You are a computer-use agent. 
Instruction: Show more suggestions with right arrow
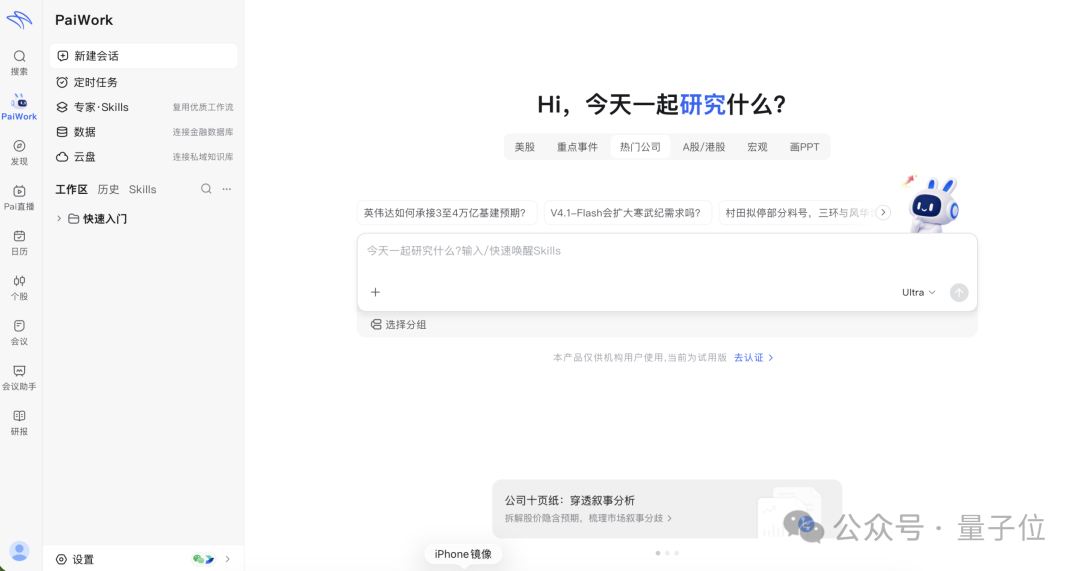[x=883, y=212]
